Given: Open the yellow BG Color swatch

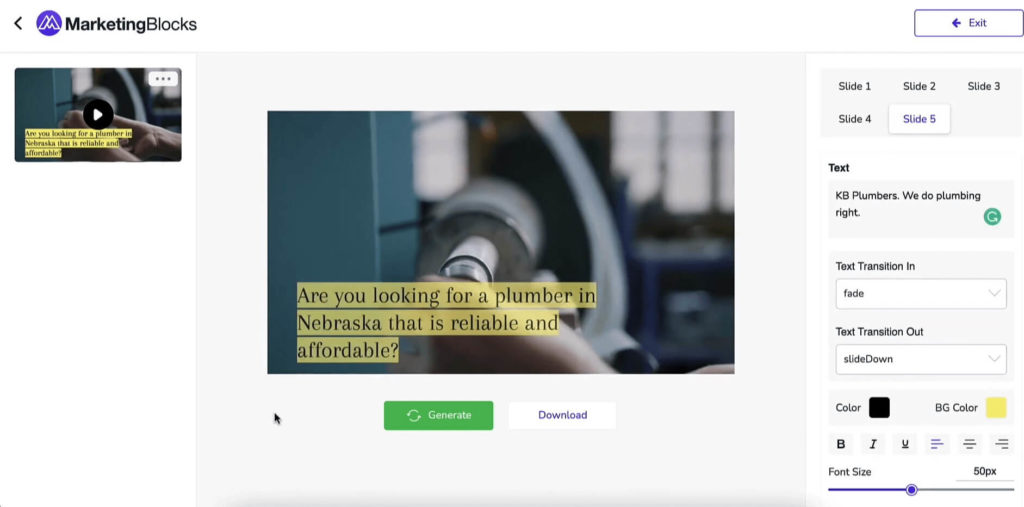Looking at the screenshot, I should point(996,408).
